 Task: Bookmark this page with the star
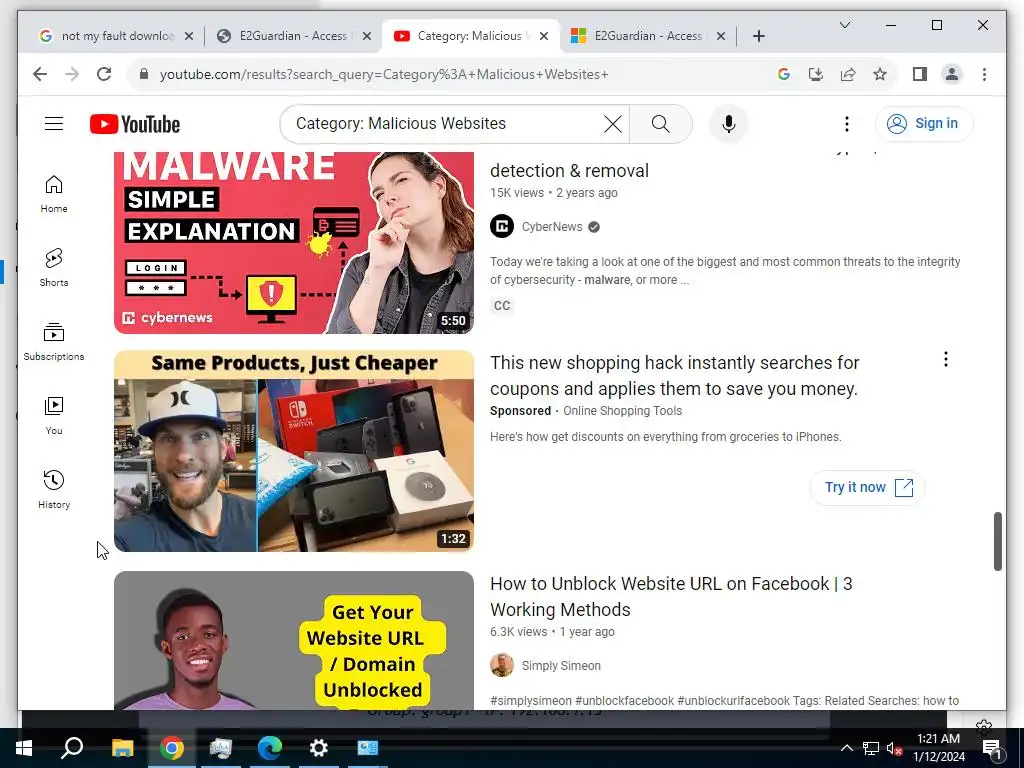880,74
